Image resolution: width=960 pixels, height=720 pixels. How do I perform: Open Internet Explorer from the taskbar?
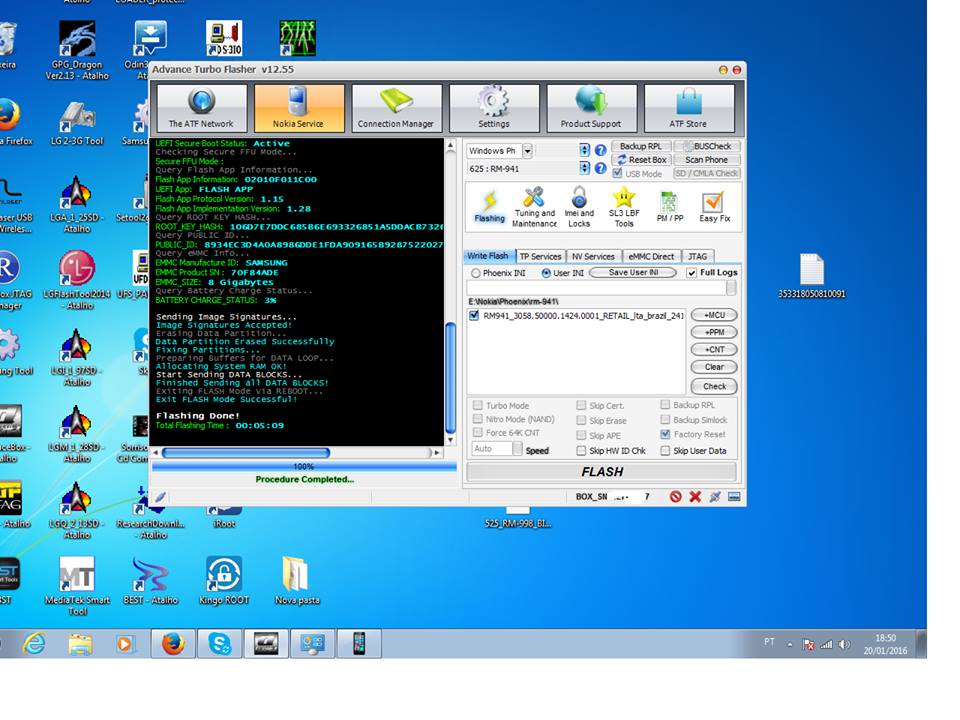(x=34, y=643)
